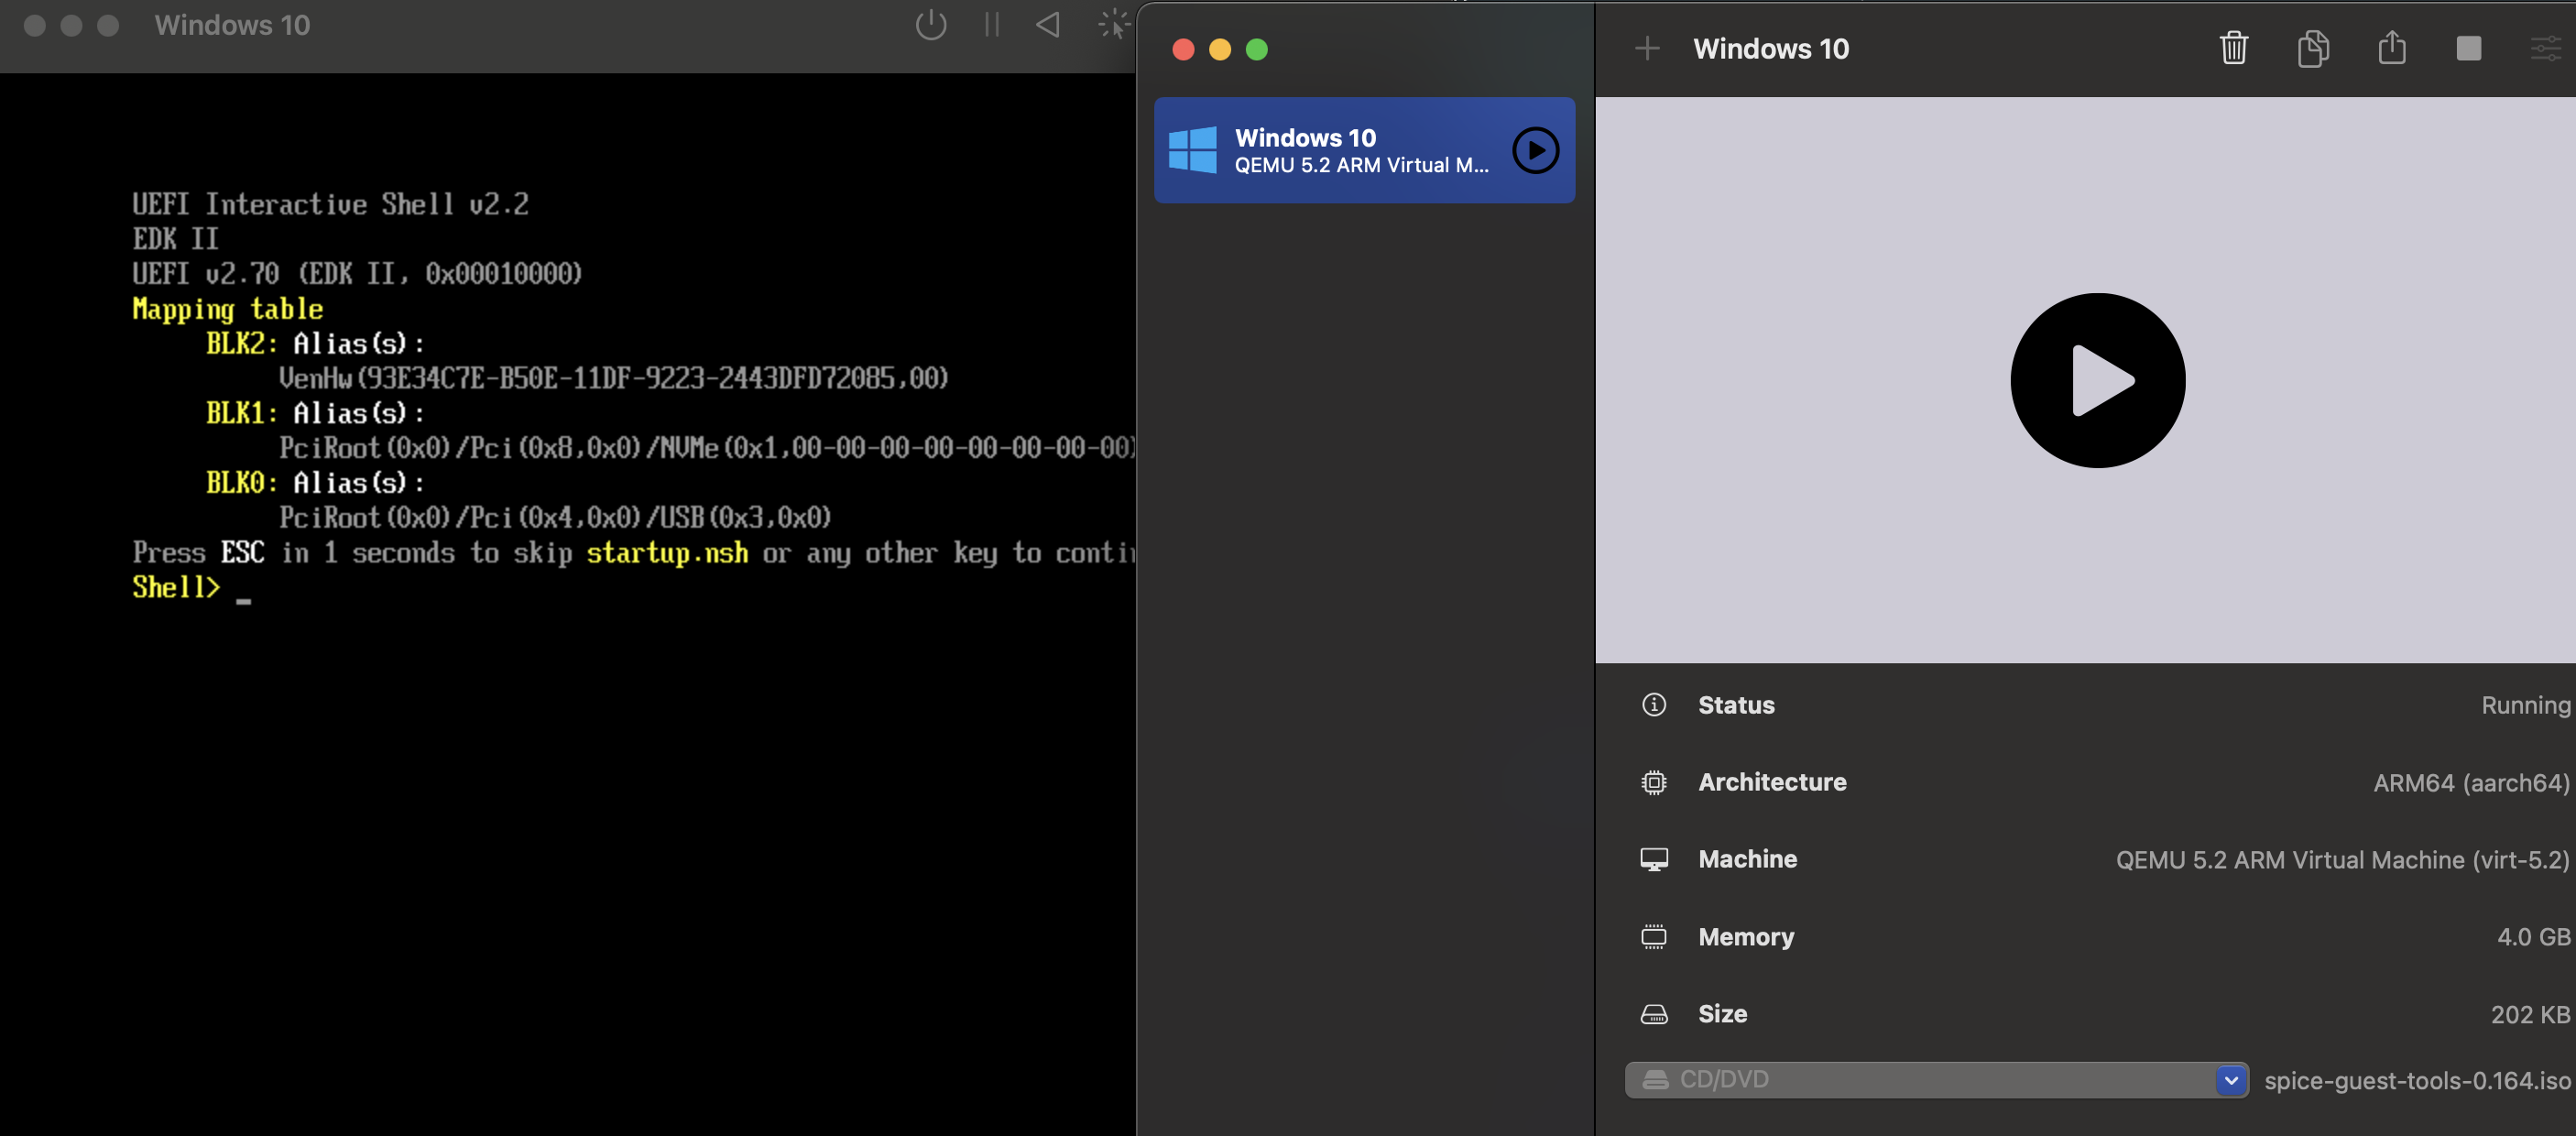This screenshot has width=2576, height=1136.
Task: Click the Status info icon
Action: click(1653, 705)
